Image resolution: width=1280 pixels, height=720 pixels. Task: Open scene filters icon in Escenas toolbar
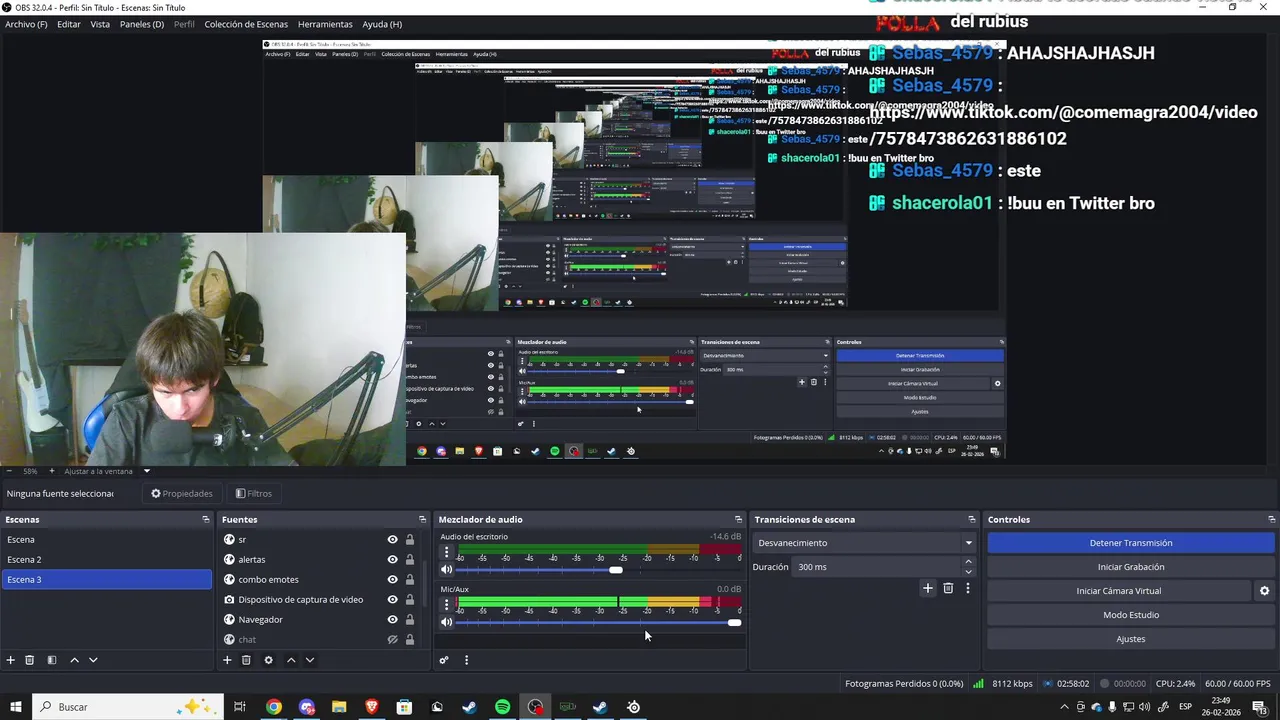[x=52, y=660]
